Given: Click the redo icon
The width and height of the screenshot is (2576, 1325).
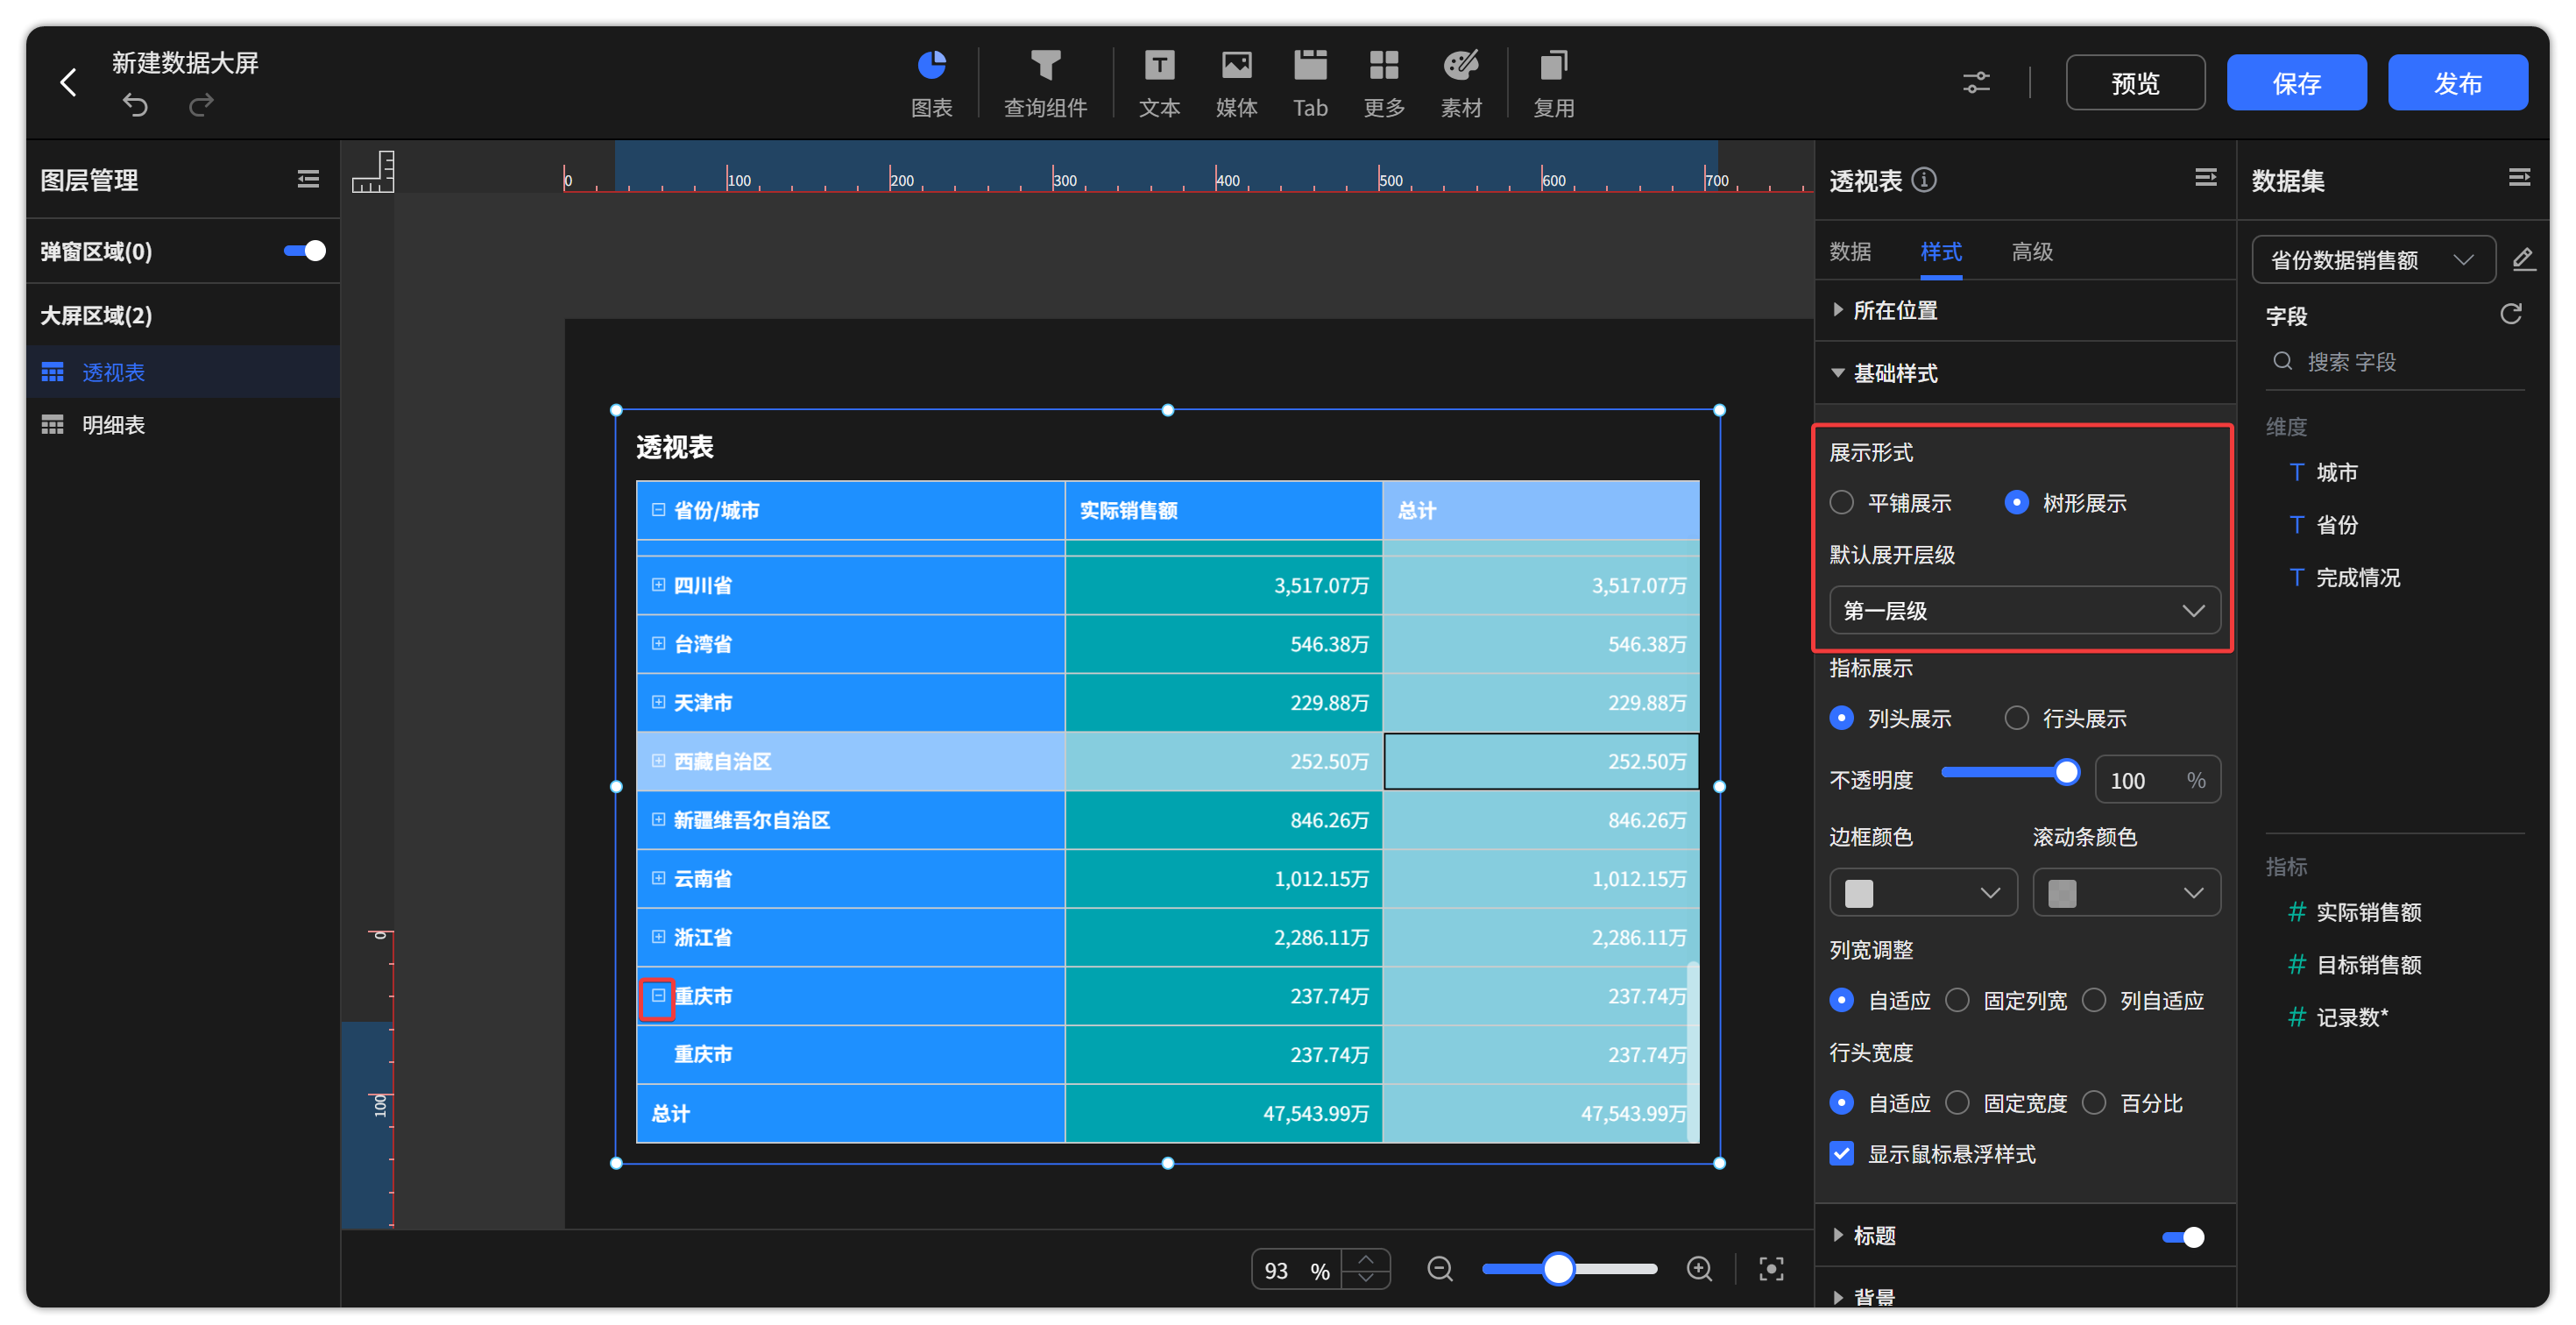Looking at the screenshot, I should (201, 105).
